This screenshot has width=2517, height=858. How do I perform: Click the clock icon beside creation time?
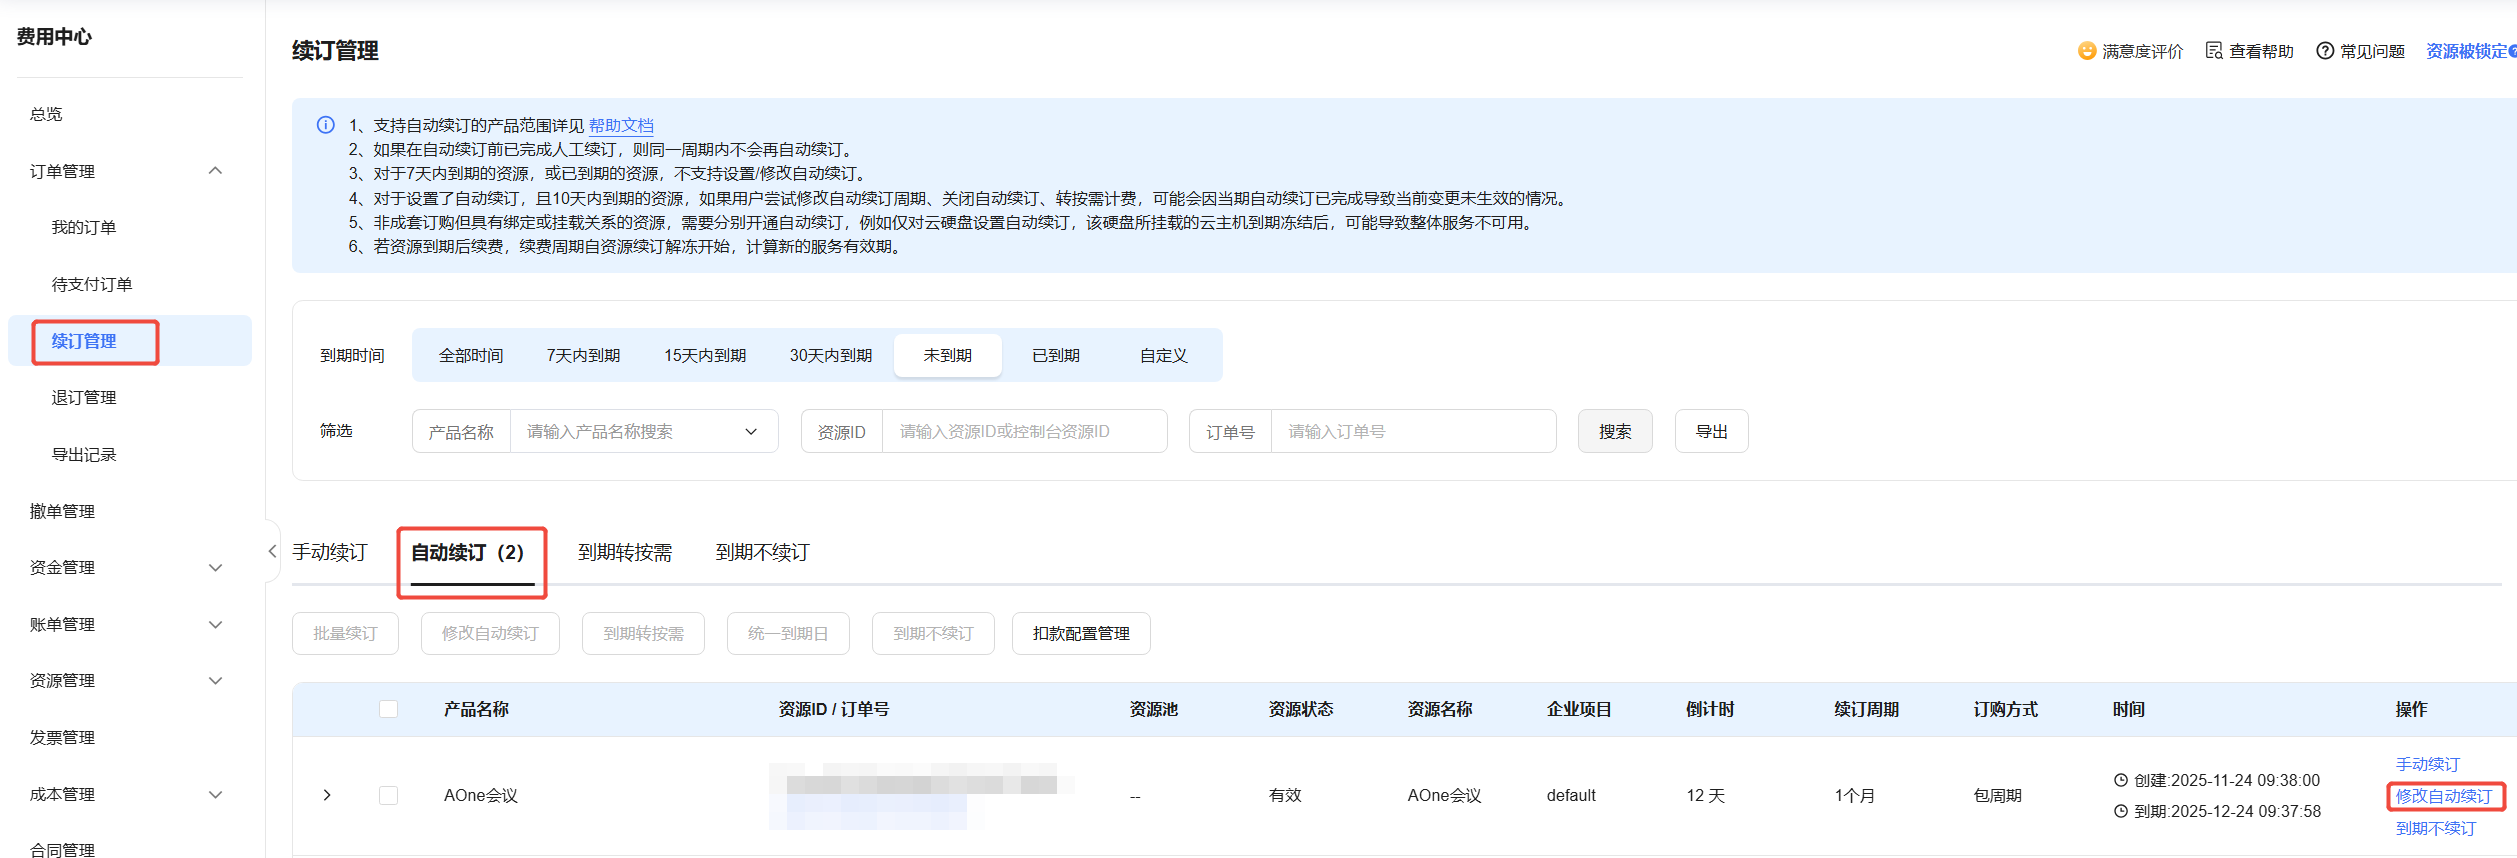click(x=2120, y=780)
